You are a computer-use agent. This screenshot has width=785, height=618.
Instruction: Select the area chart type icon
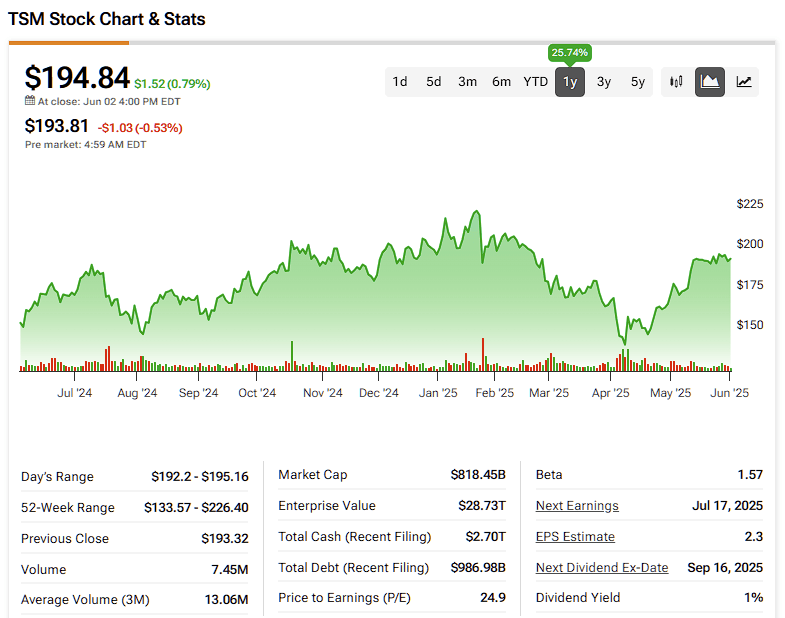coord(710,82)
